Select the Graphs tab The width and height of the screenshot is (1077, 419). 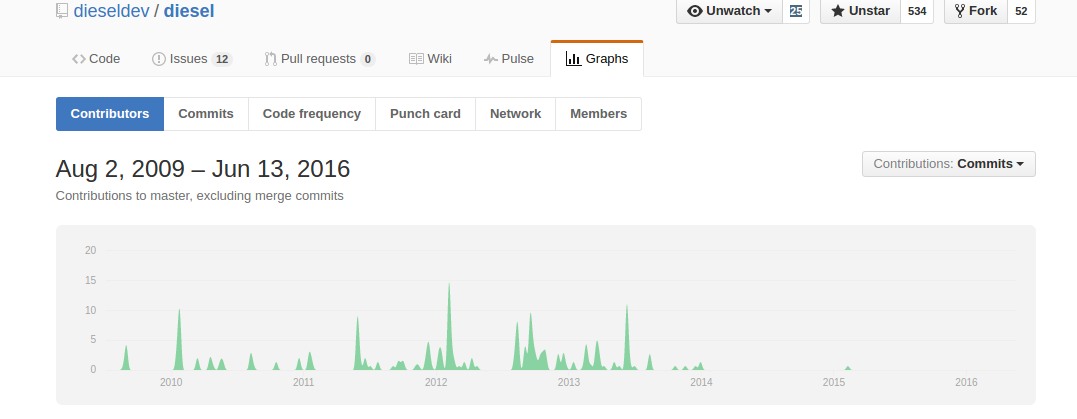coord(597,59)
